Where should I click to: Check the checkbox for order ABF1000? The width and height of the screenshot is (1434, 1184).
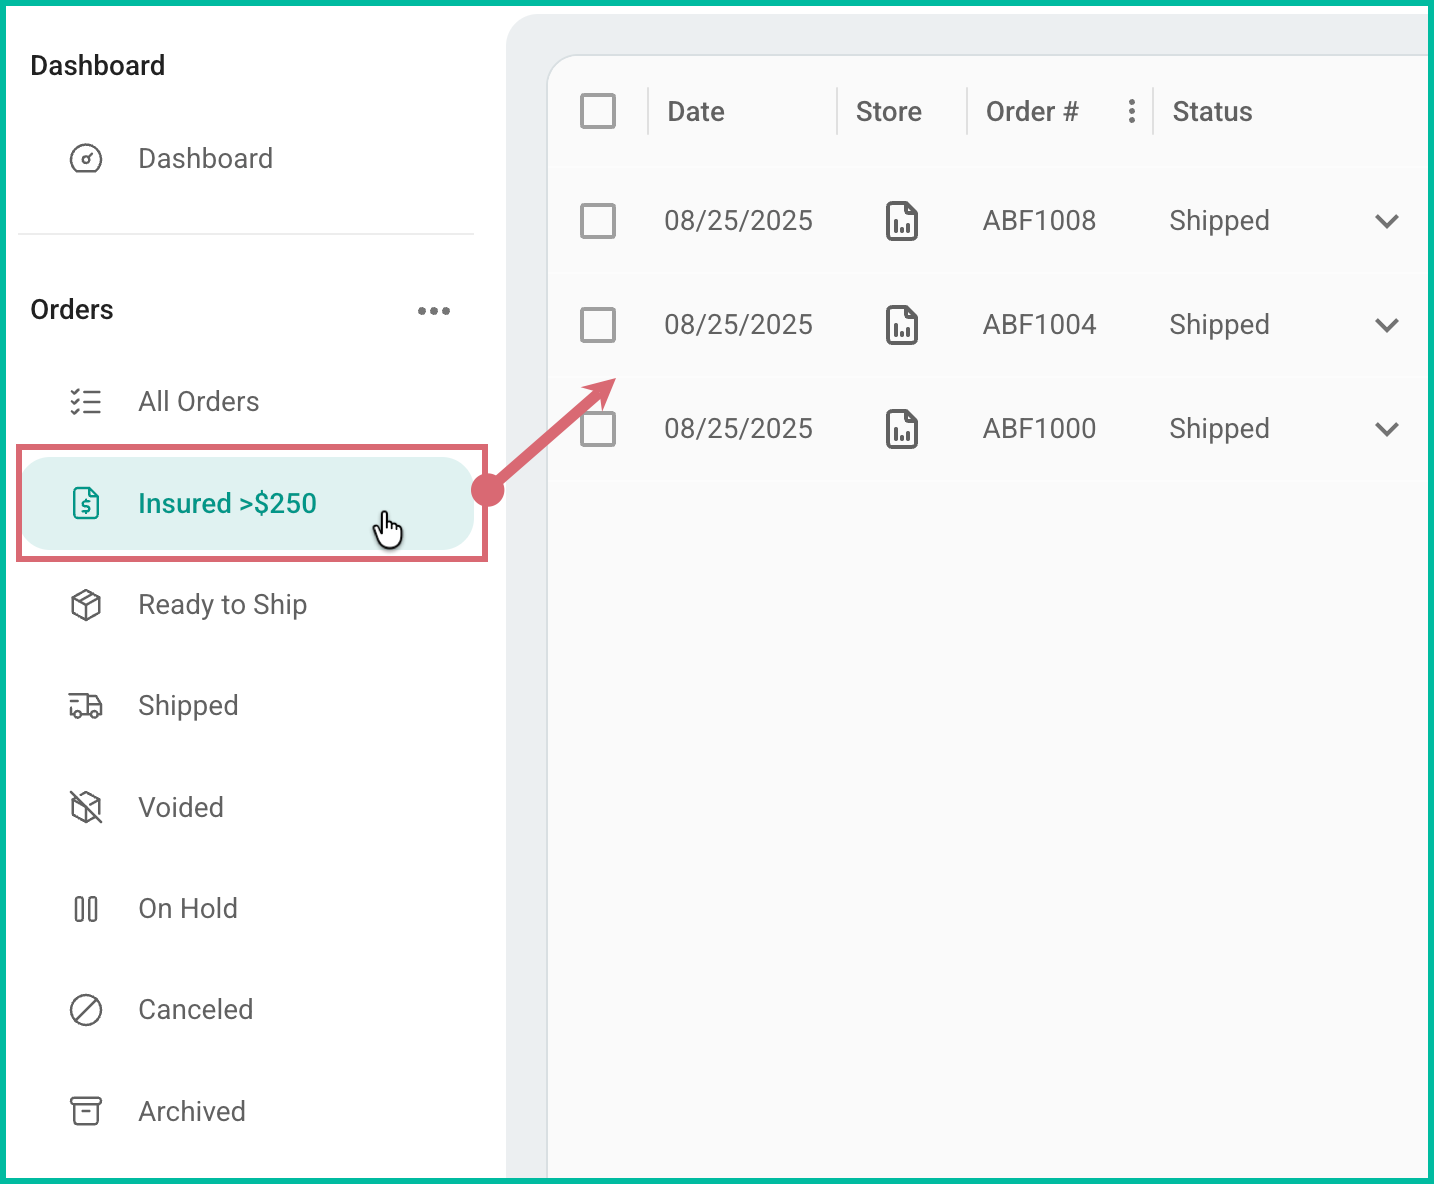[x=597, y=428]
